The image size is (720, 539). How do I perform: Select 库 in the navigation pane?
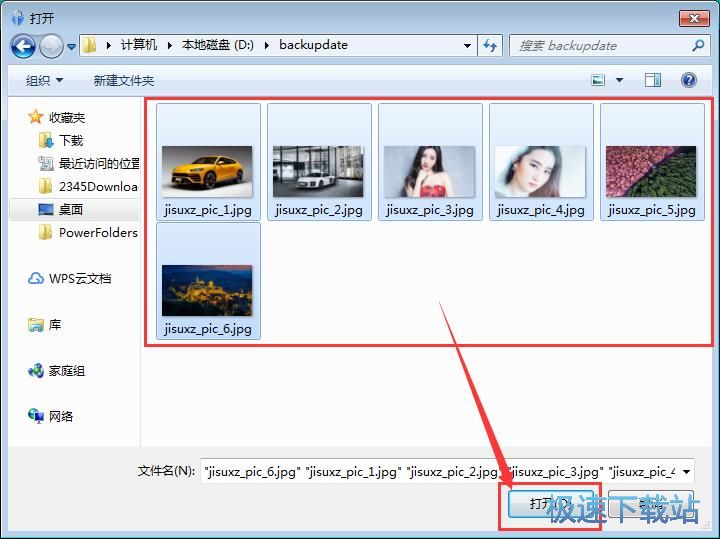(55, 325)
